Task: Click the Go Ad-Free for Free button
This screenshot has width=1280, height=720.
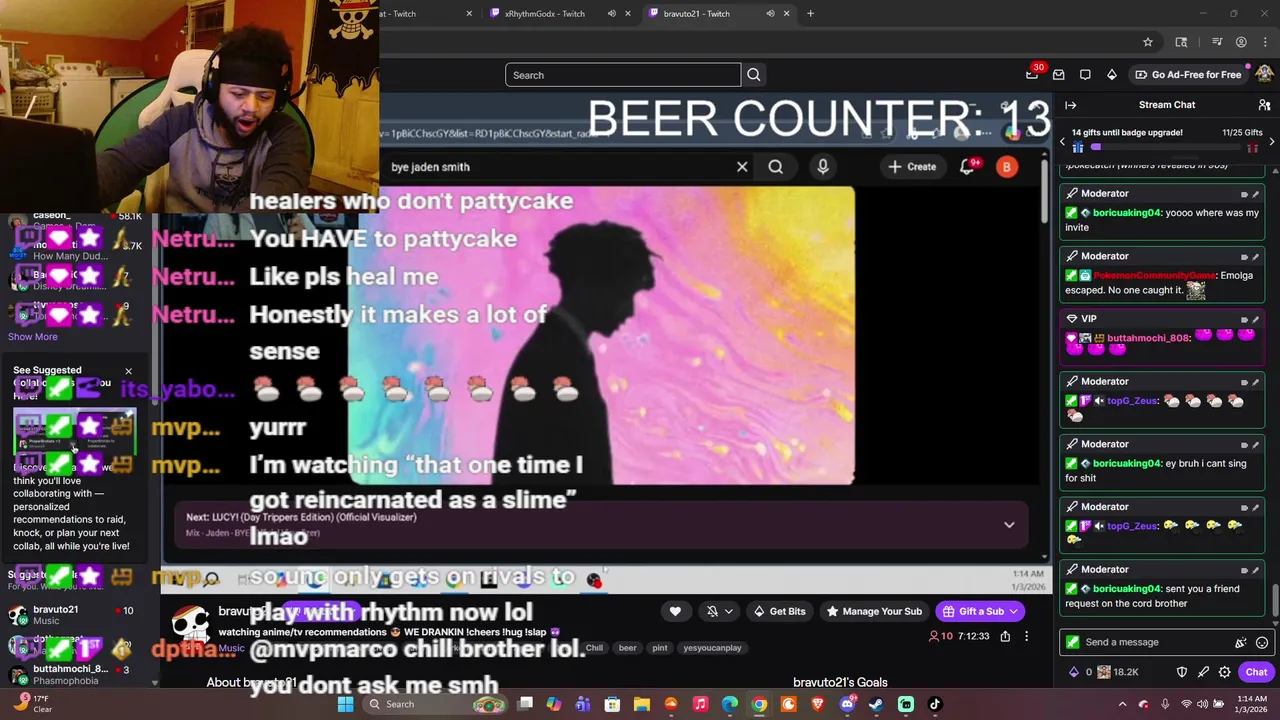Action: click(x=1188, y=75)
